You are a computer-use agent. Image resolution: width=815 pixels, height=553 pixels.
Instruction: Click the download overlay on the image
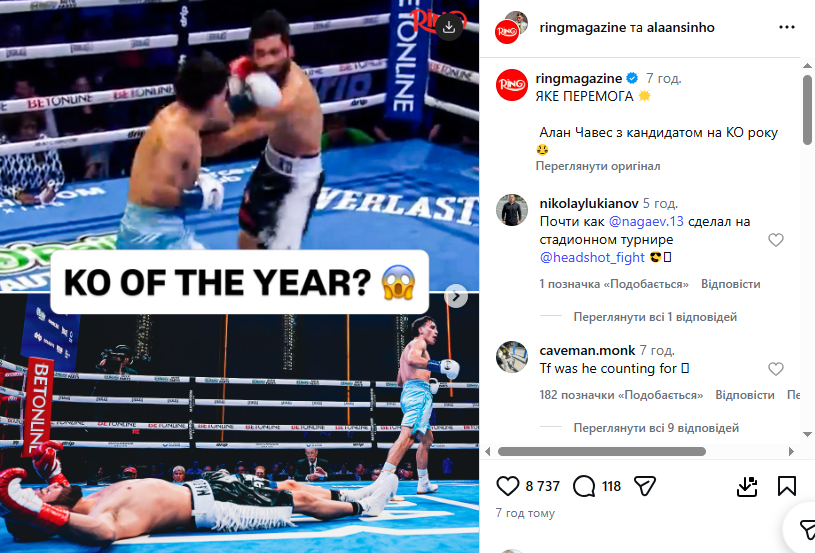tap(449, 27)
